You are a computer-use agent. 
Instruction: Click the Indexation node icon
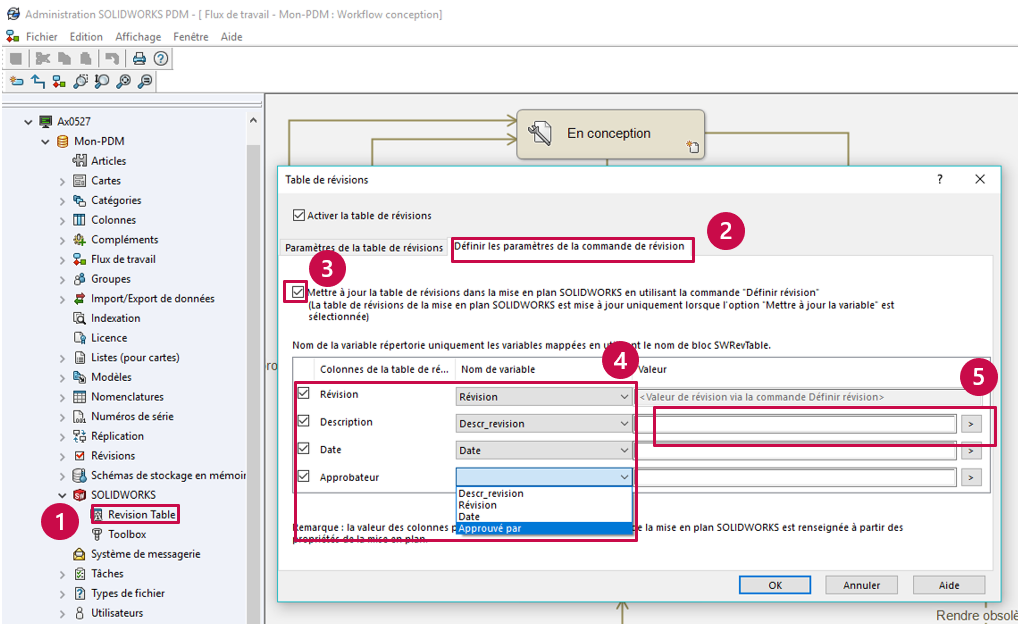[x=79, y=318]
